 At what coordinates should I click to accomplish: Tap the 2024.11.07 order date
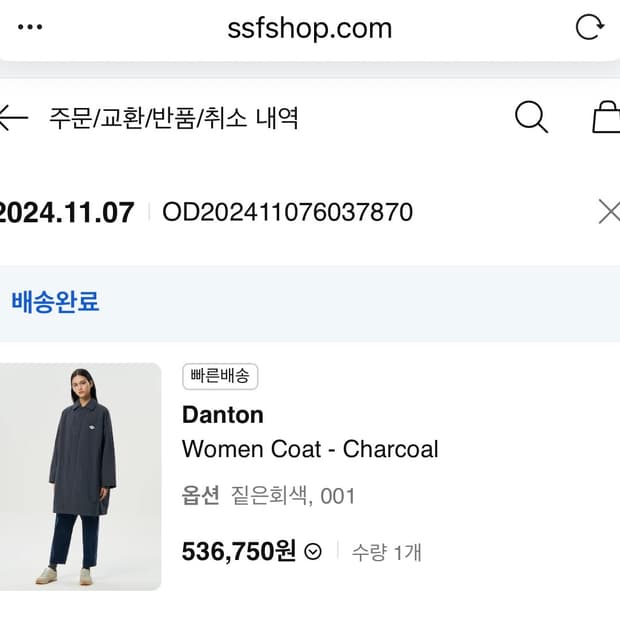pos(67,212)
